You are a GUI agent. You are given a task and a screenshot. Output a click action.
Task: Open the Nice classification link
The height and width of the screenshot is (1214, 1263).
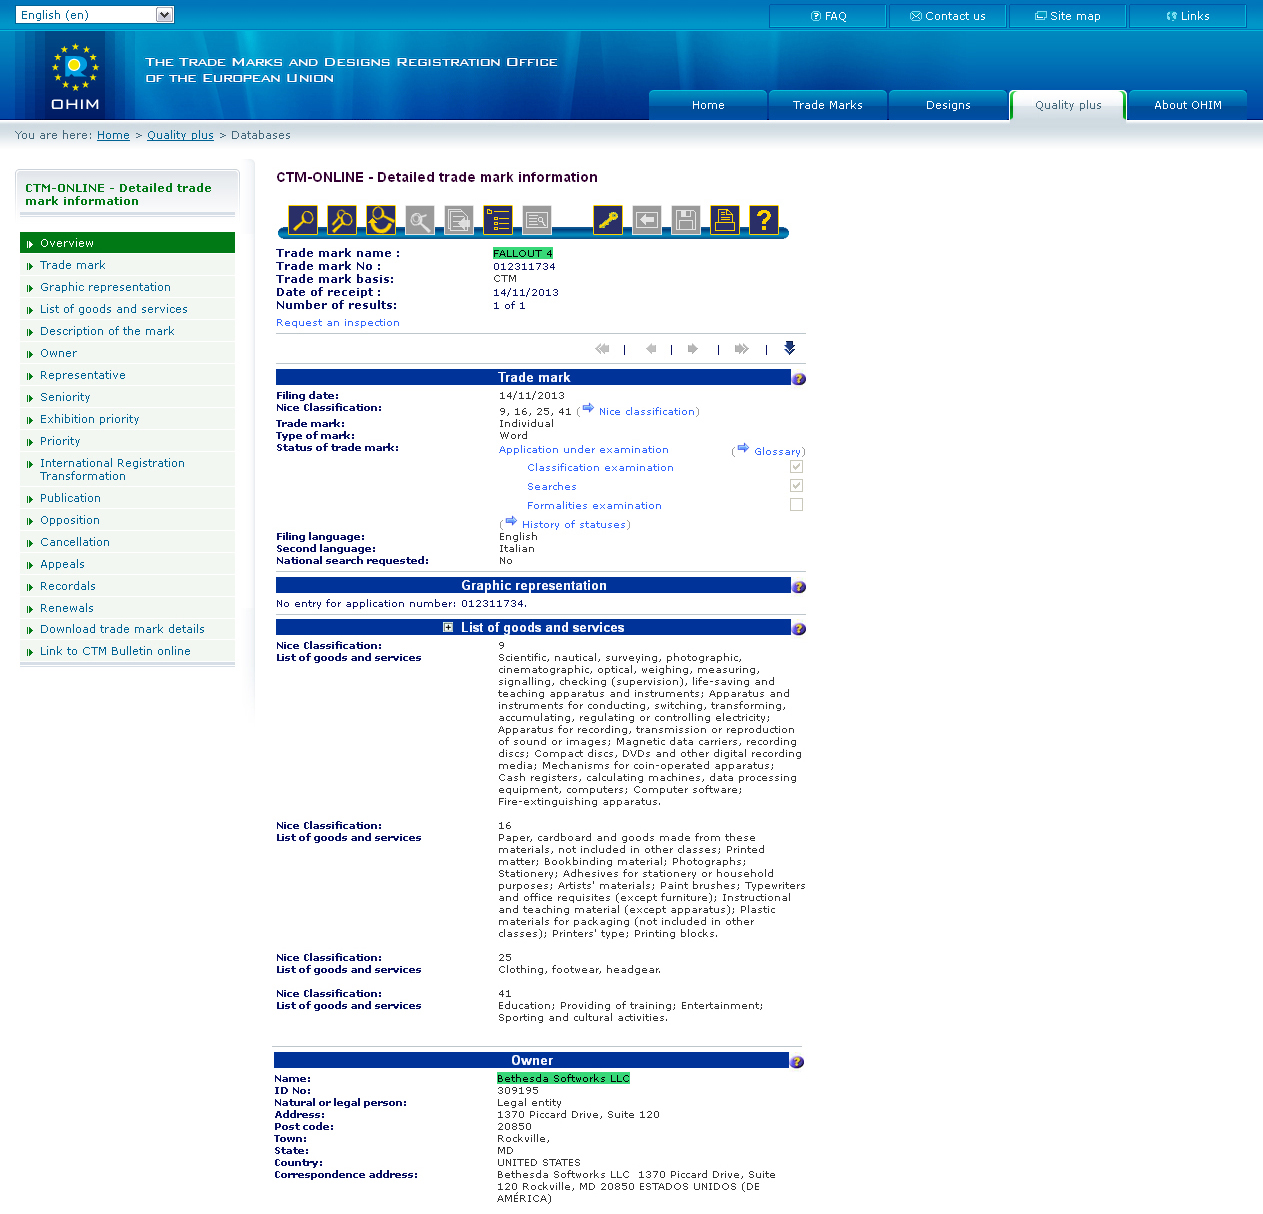point(646,412)
